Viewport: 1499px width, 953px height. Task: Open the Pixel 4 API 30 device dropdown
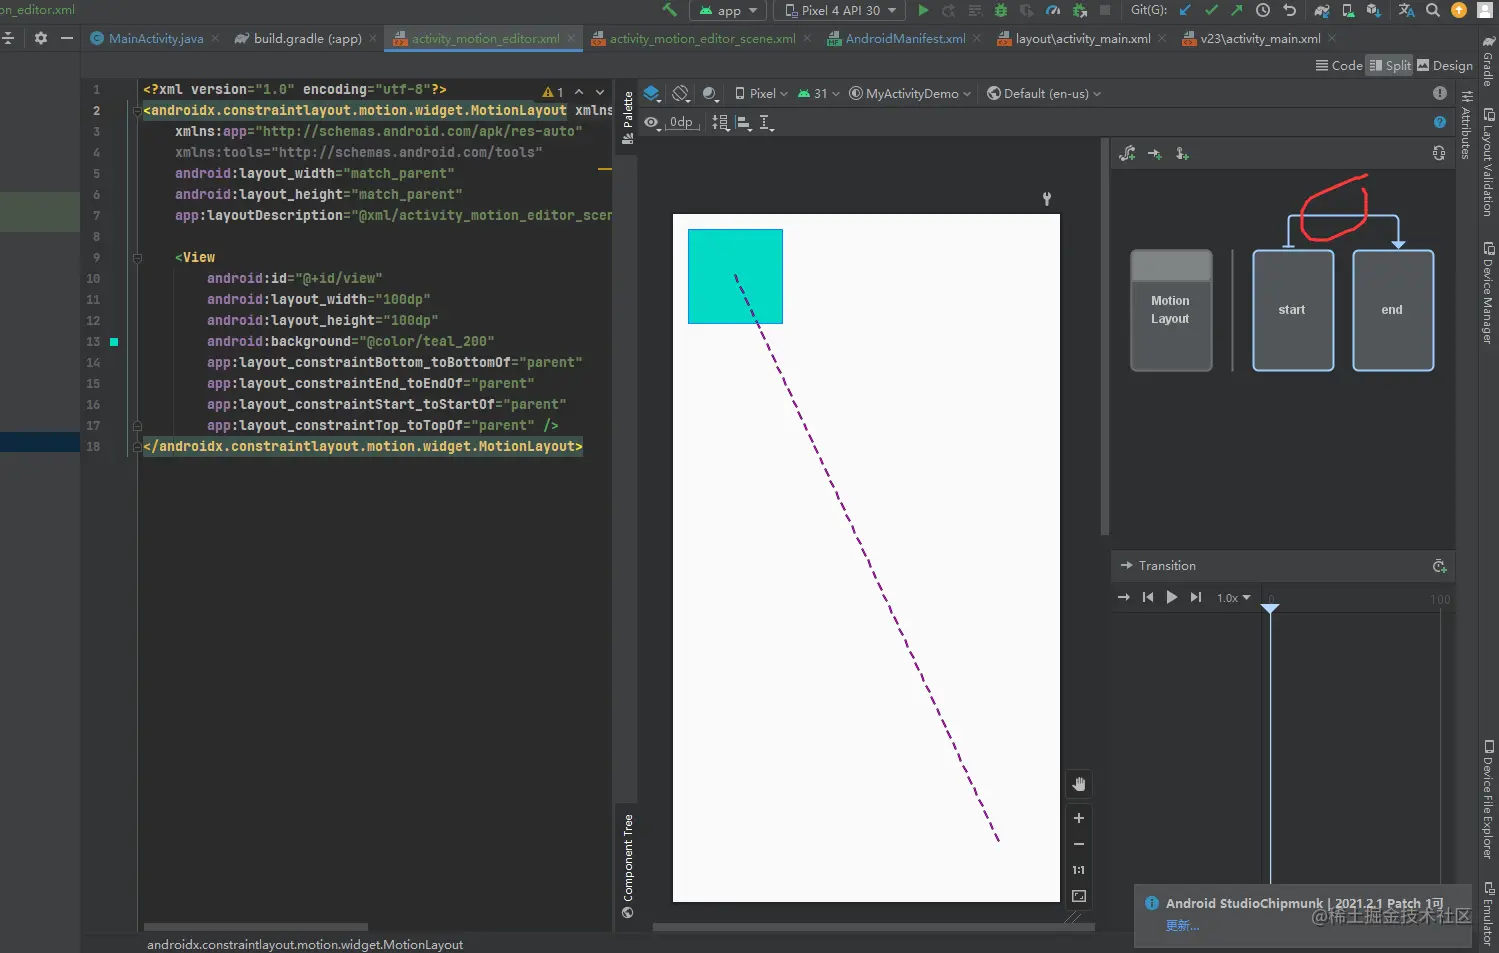pyautogui.click(x=841, y=10)
